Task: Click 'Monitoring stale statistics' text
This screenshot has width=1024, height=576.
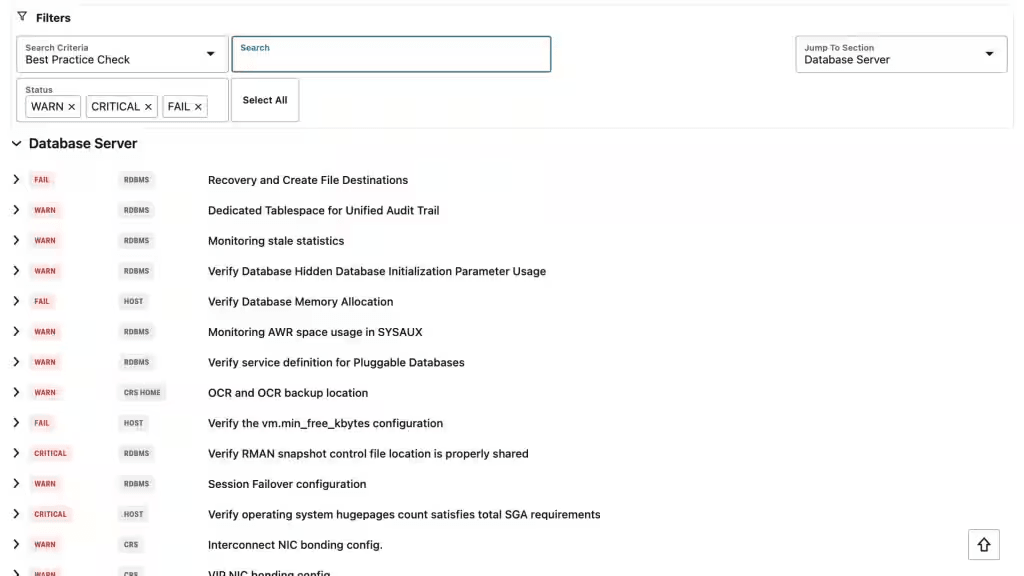Action: point(276,241)
